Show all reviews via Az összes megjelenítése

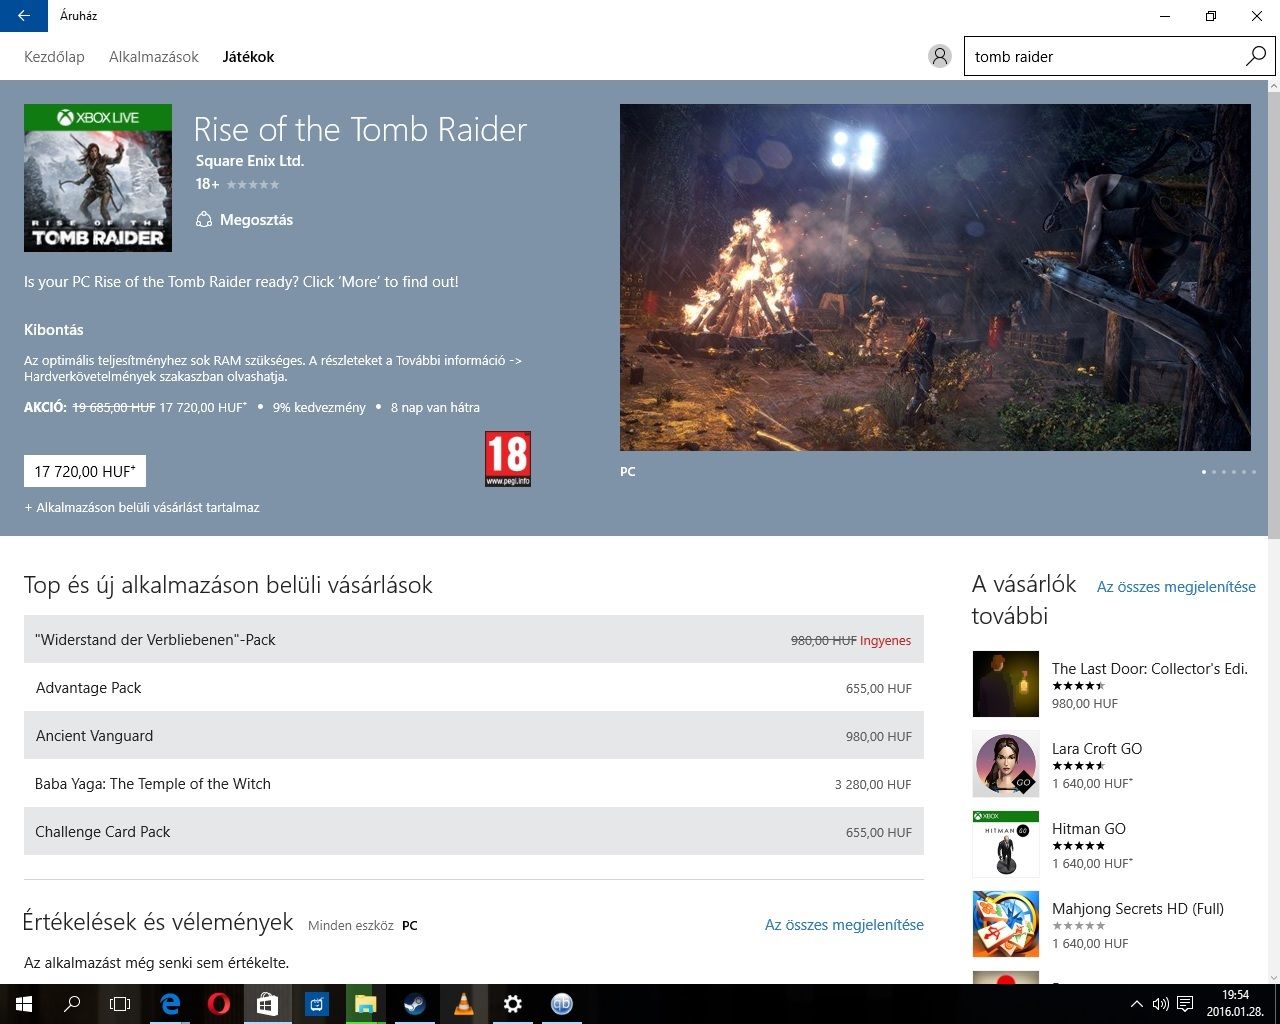point(844,925)
